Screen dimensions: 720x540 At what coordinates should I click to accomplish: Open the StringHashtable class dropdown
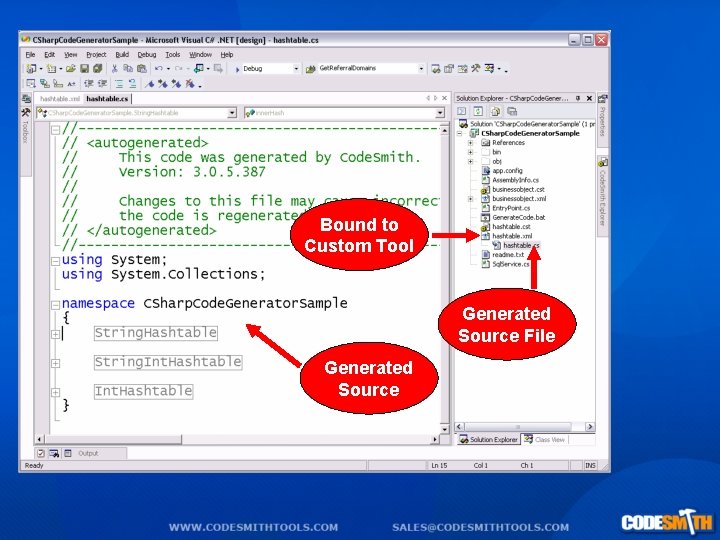pos(232,113)
